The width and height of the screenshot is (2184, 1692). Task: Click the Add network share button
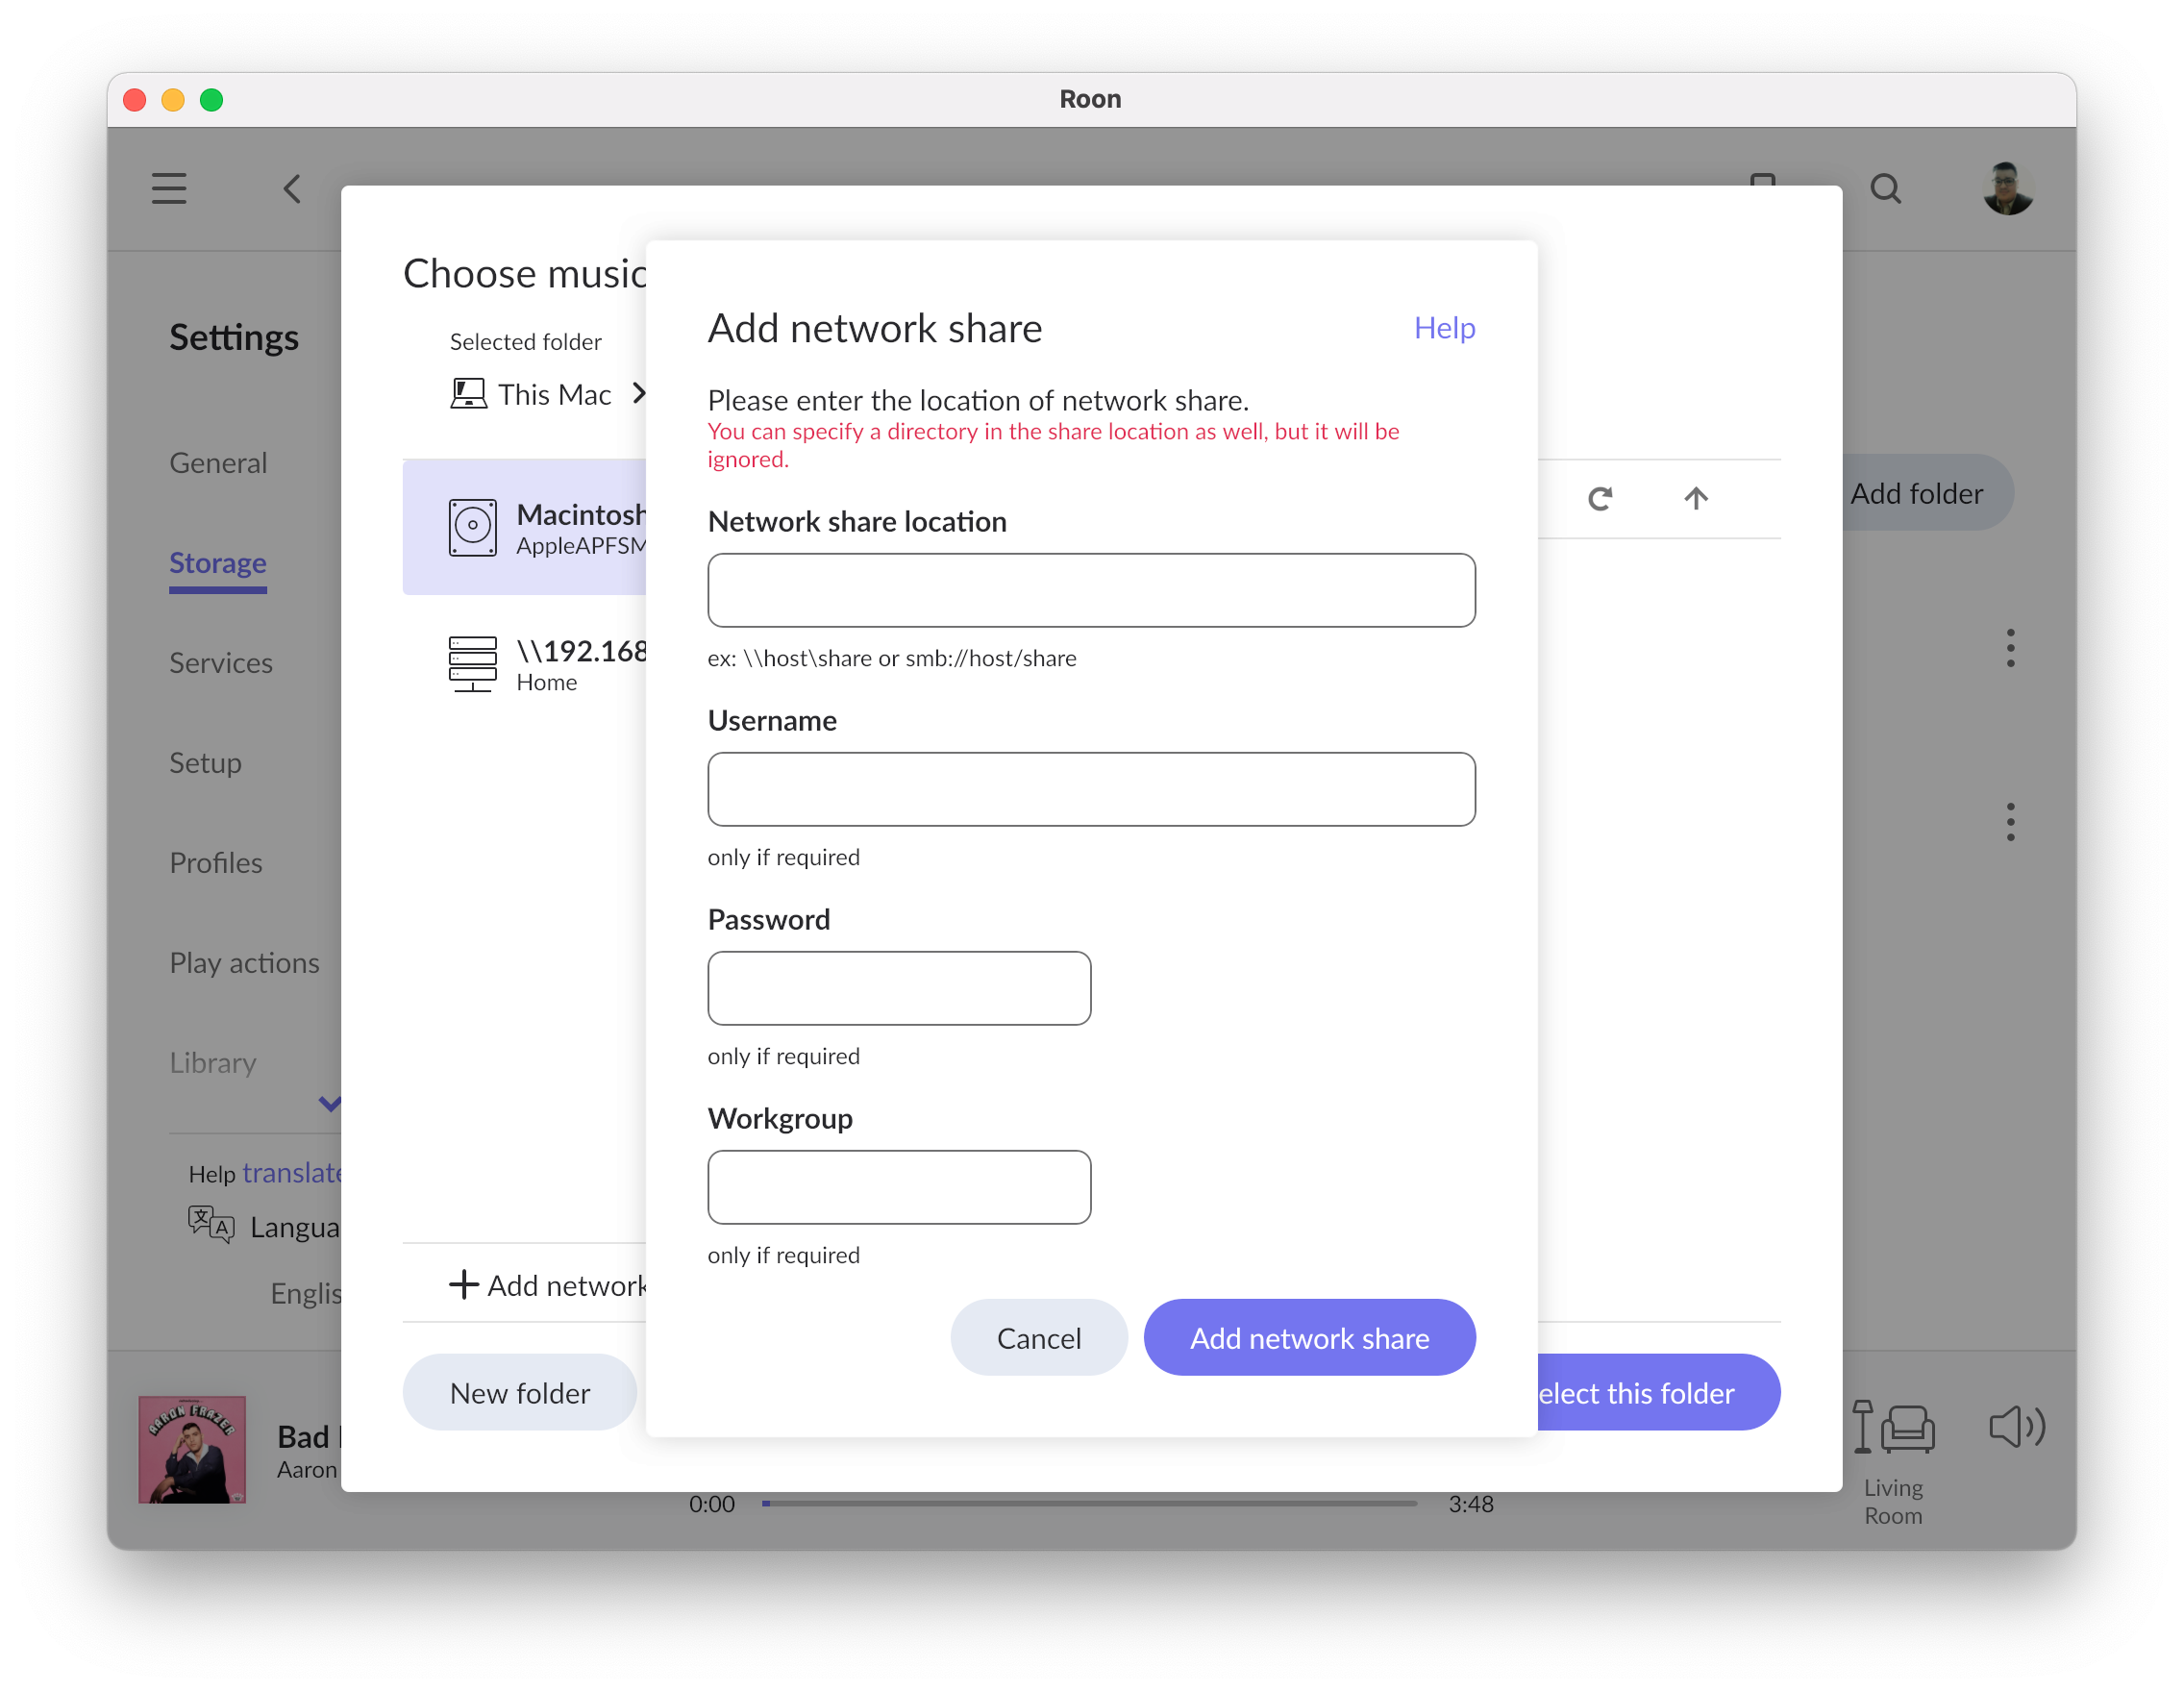pyautogui.click(x=1309, y=1338)
